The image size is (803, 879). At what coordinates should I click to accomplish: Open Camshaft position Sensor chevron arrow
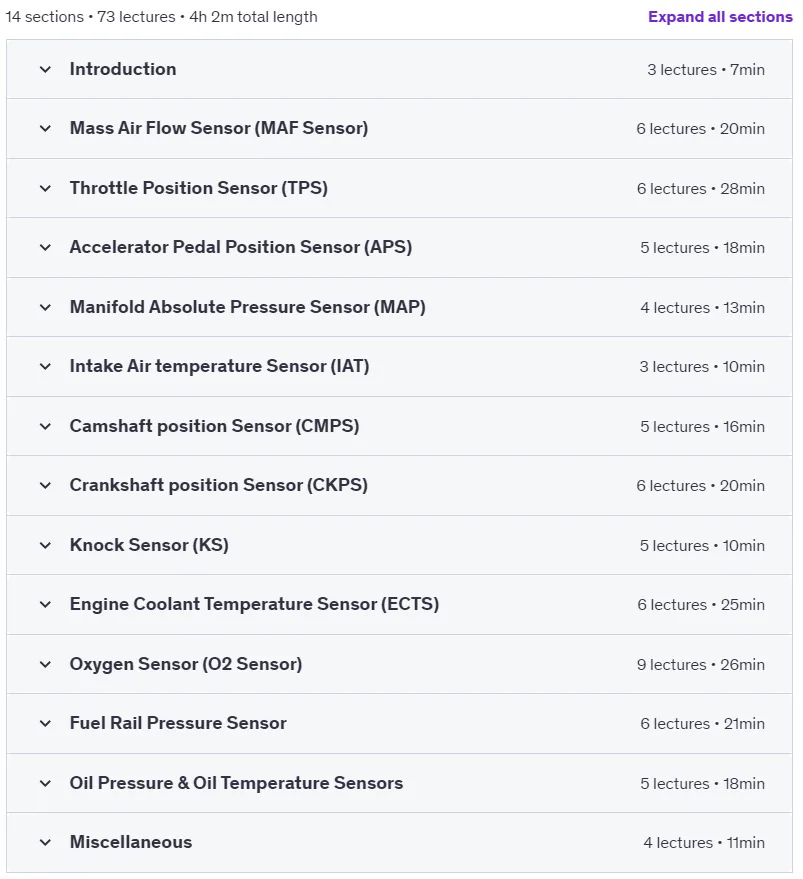point(45,427)
